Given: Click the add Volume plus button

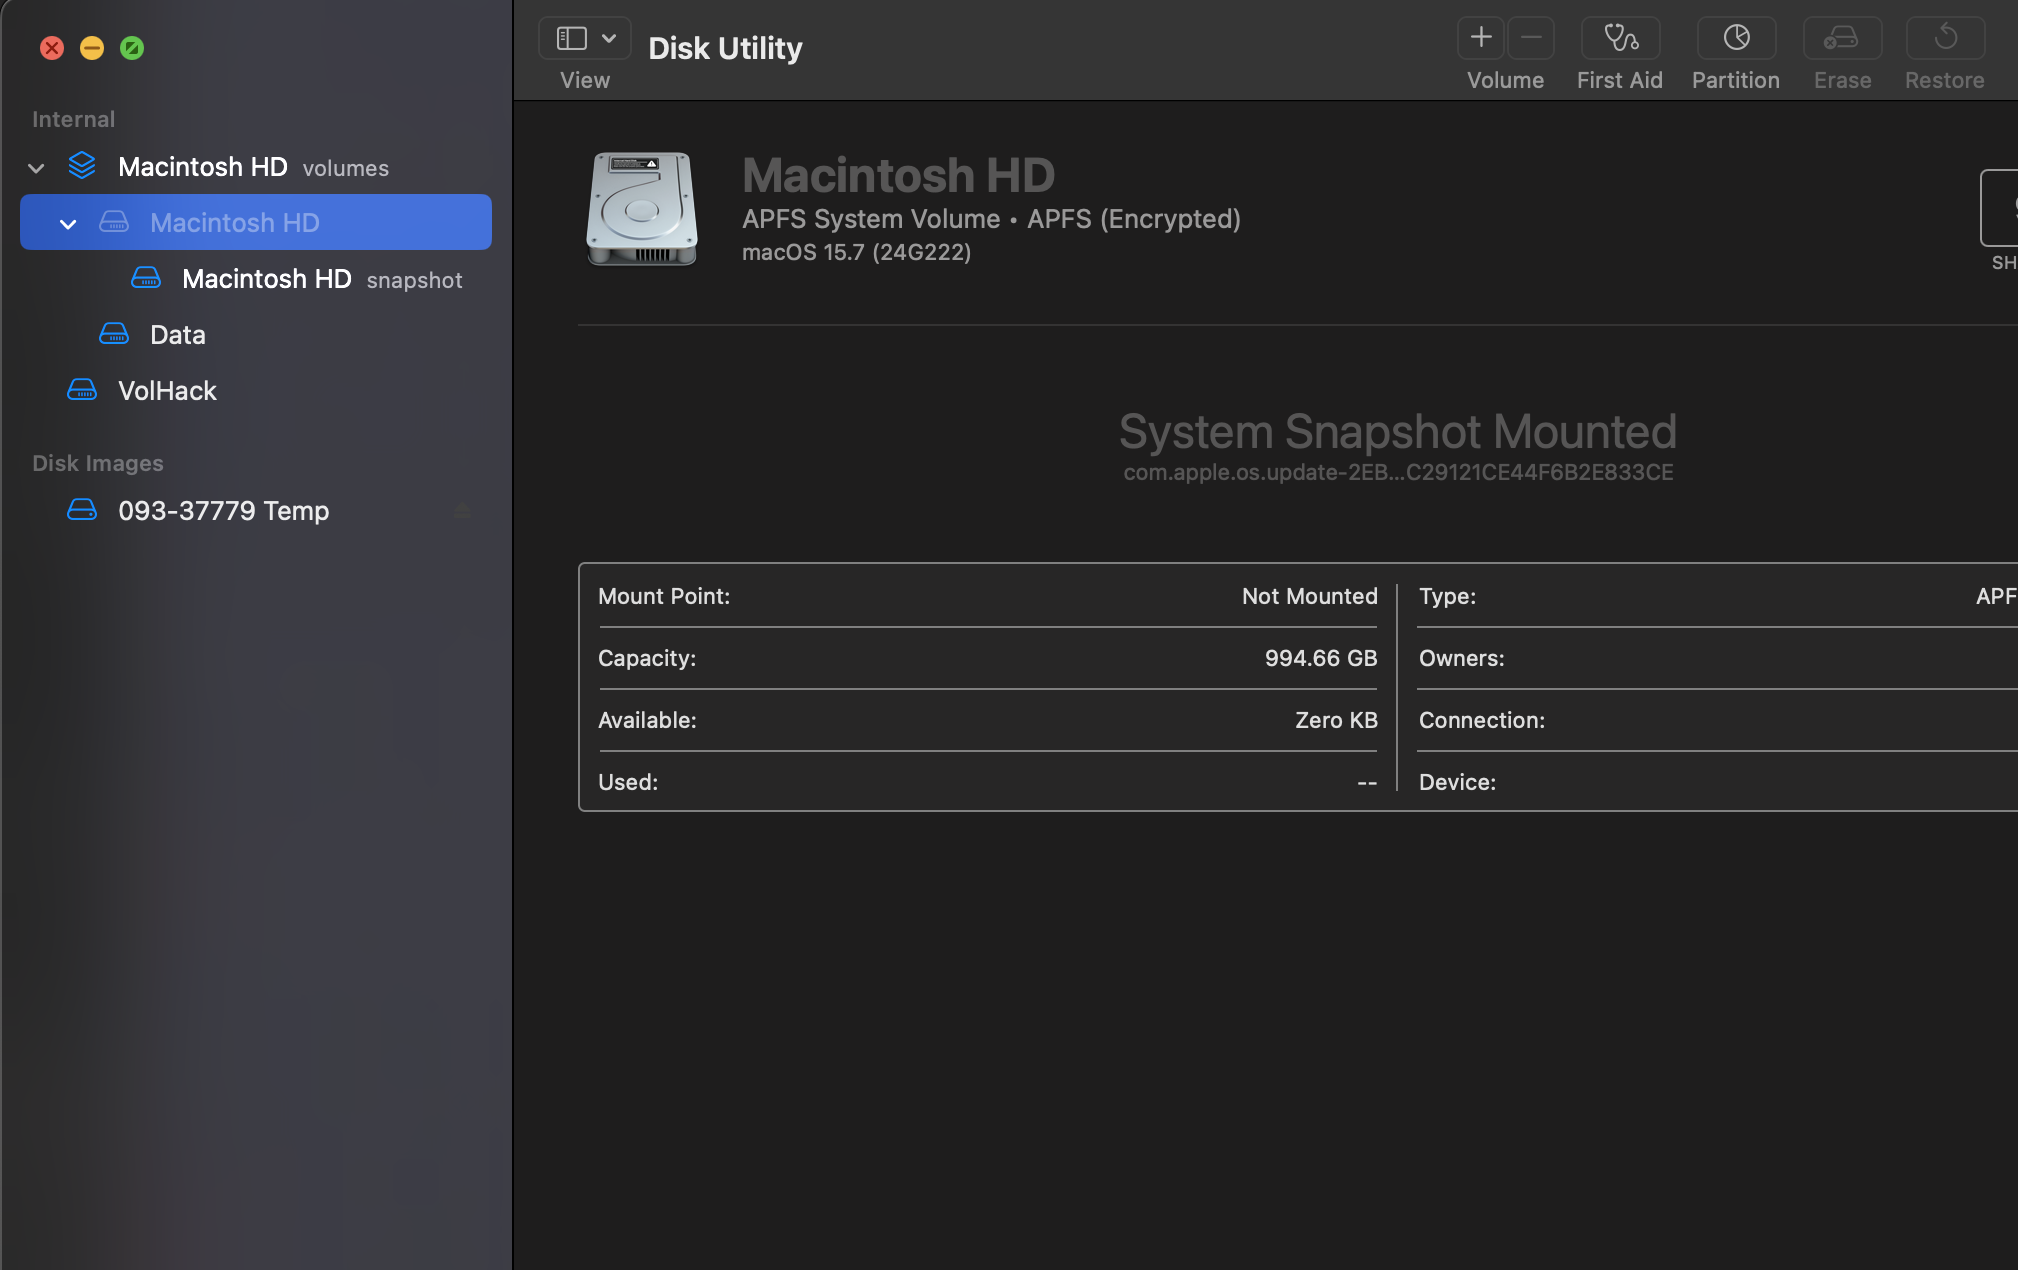Looking at the screenshot, I should 1481,39.
